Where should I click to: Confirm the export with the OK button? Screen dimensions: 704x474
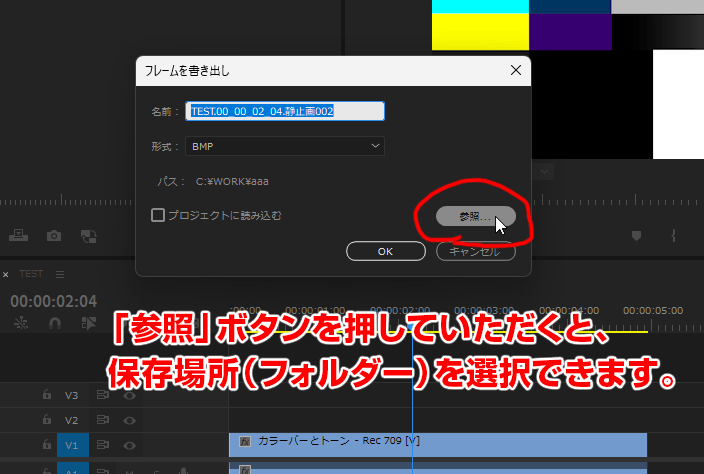(x=386, y=251)
